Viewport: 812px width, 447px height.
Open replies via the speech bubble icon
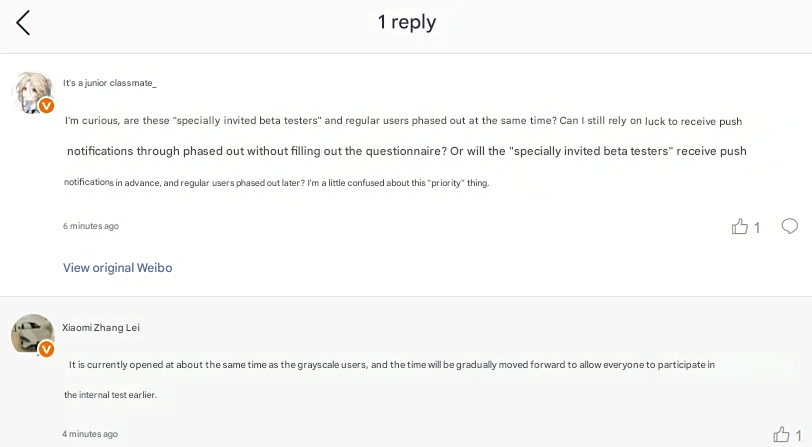pos(789,226)
